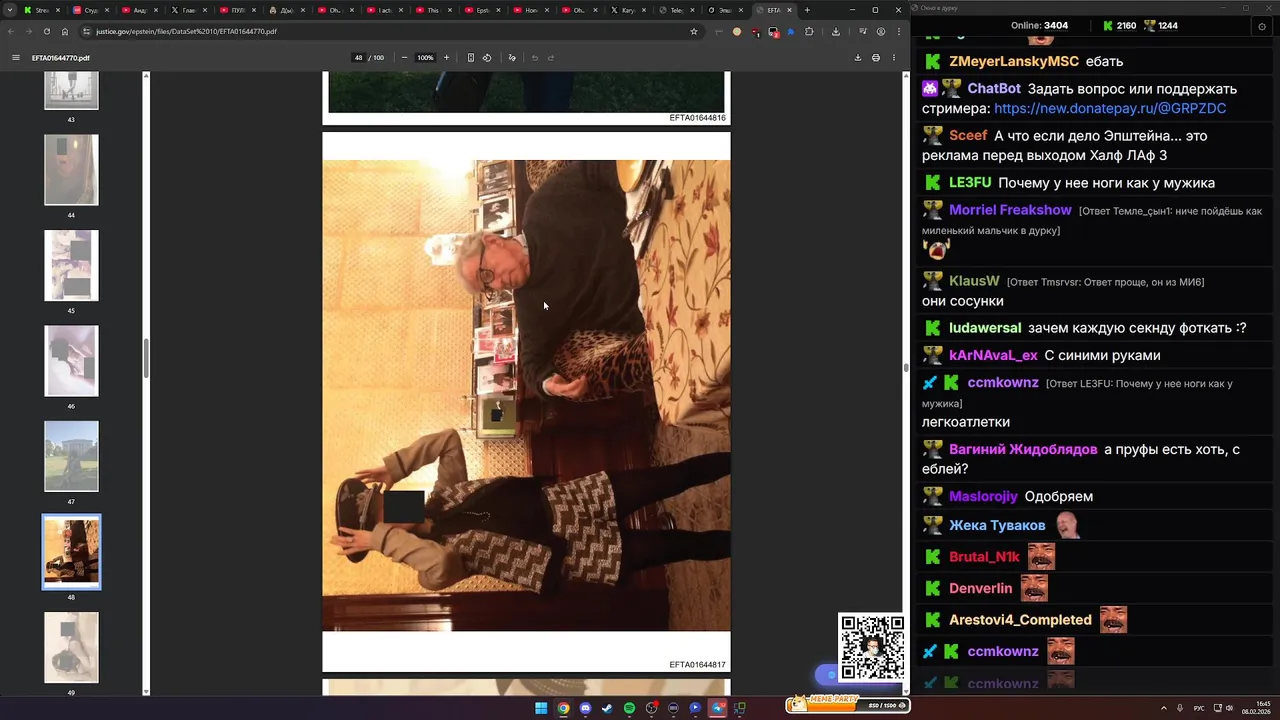Switch to the Telegram browser tab
The height and width of the screenshot is (720, 1280).
678,10
